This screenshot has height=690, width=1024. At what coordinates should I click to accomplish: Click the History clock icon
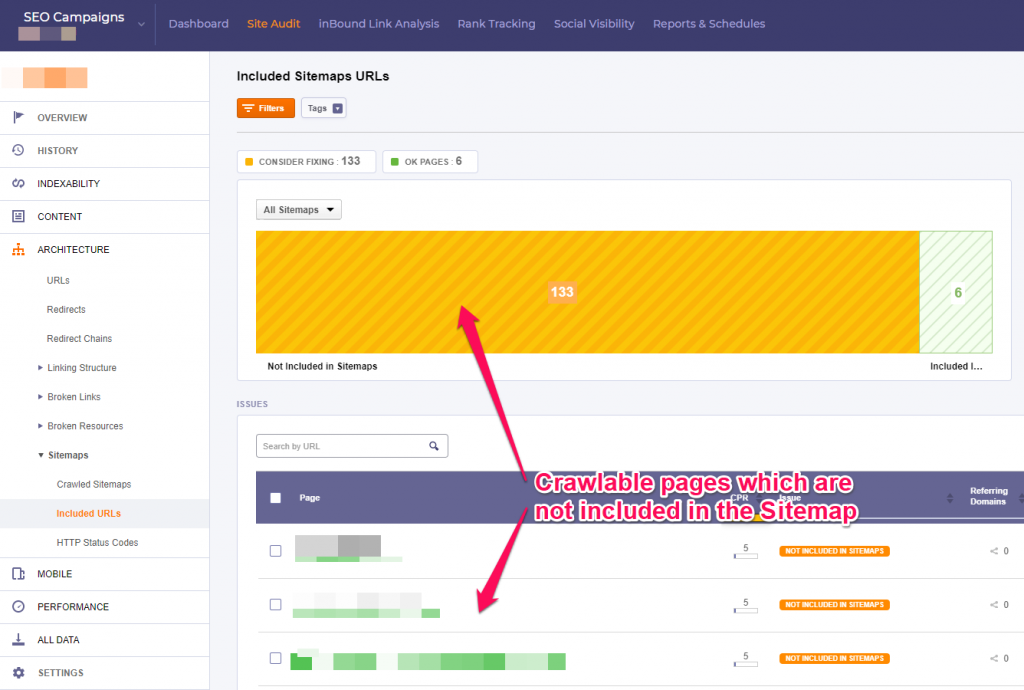18,150
